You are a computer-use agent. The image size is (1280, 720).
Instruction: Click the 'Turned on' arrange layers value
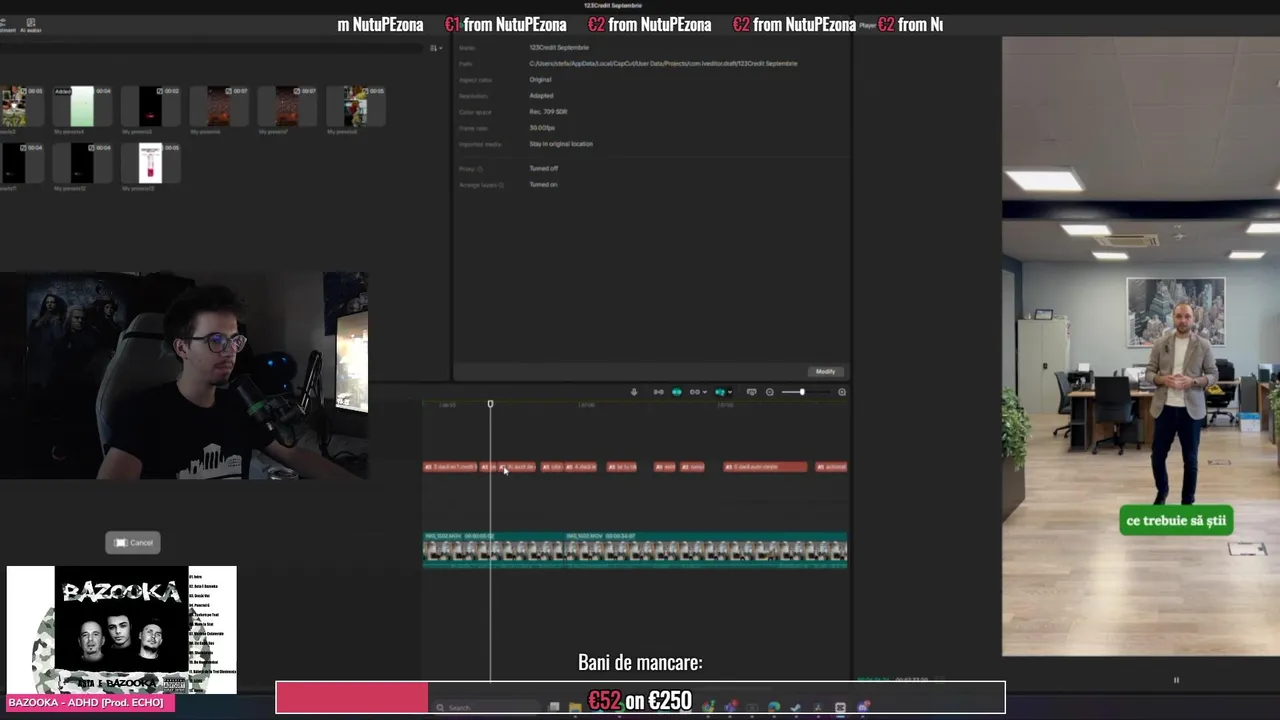[543, 185]
